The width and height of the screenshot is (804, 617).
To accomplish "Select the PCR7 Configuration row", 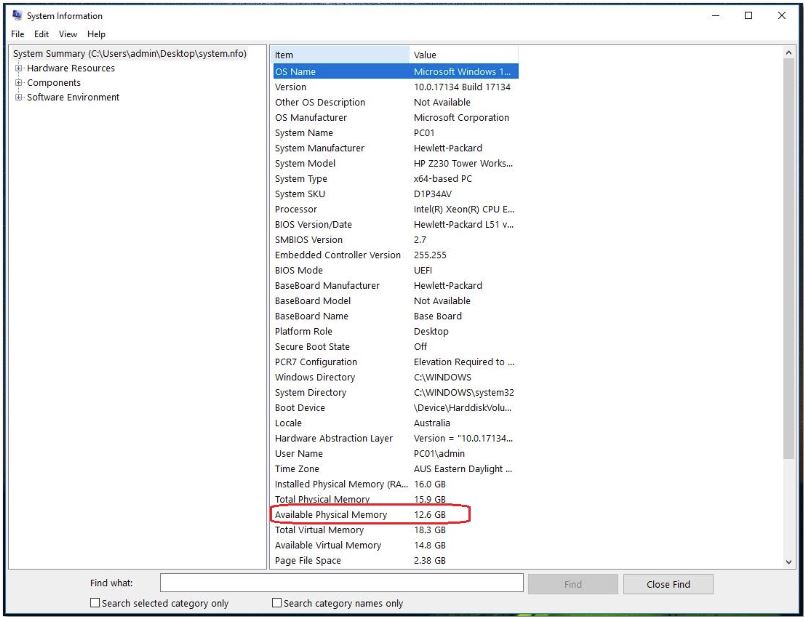I will tap(396, 362).
